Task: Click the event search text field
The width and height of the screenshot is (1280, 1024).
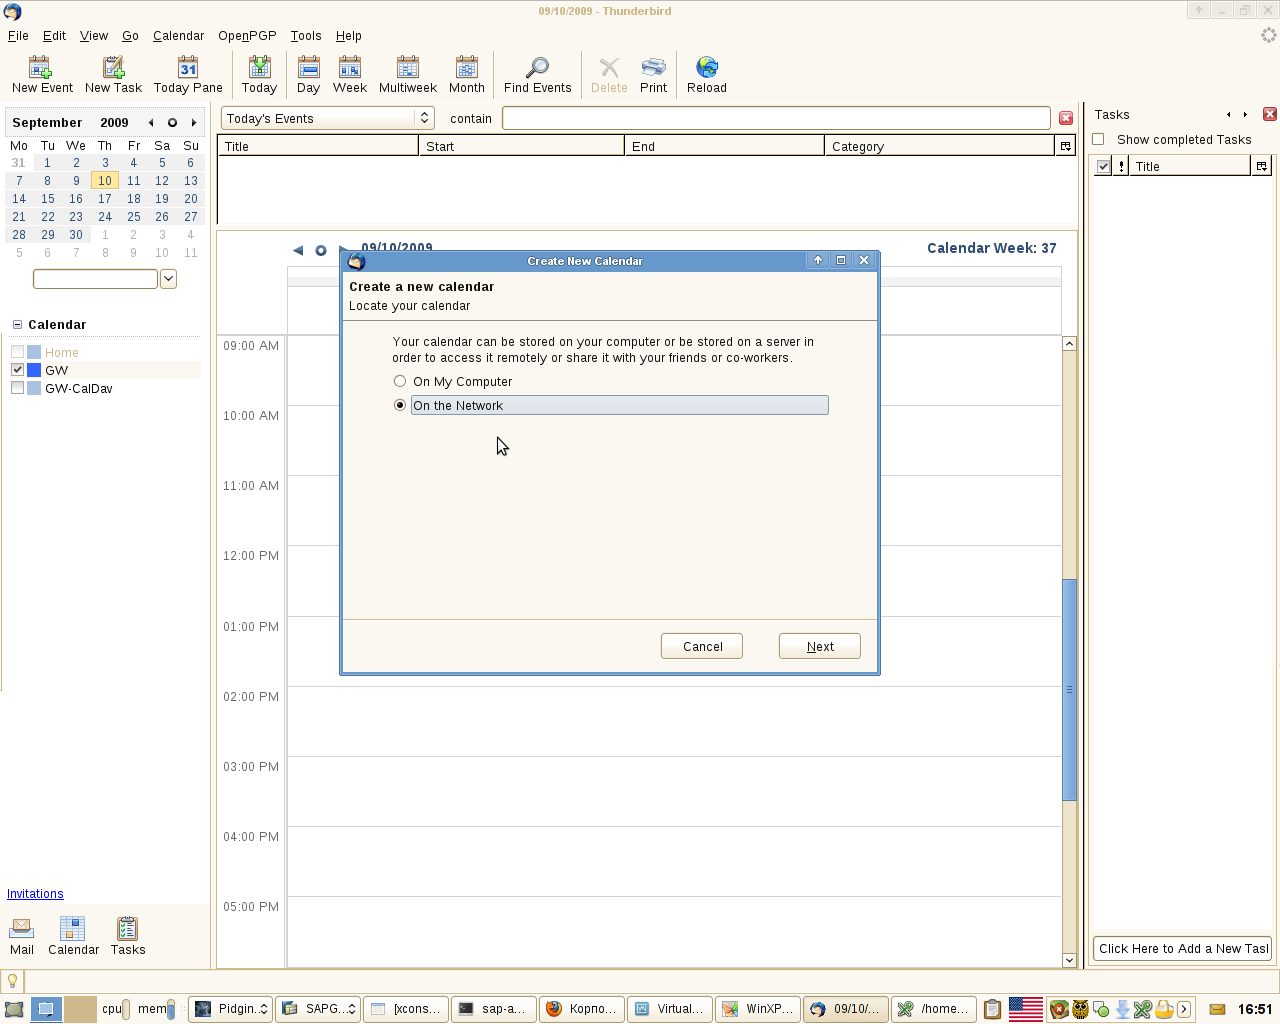Action: 776,118
